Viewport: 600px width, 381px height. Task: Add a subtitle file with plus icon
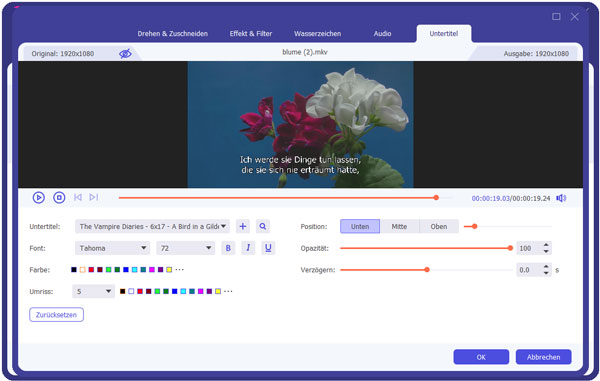click(x=243, y=226)
